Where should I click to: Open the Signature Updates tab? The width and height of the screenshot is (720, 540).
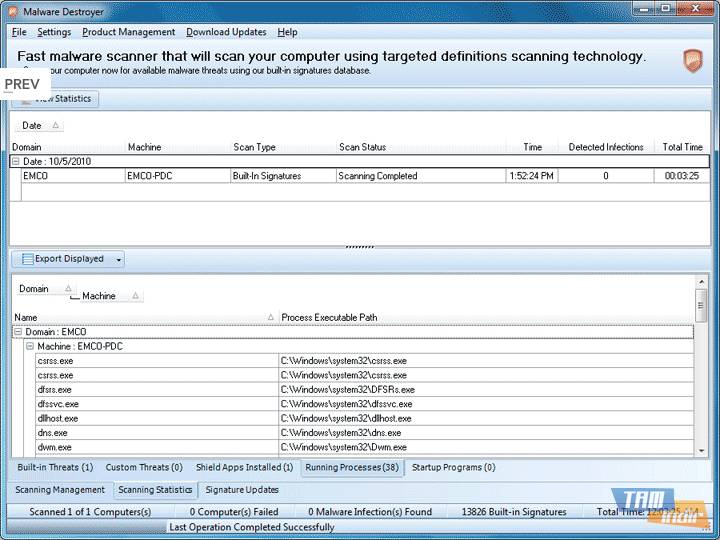click(x=242, y=490)
